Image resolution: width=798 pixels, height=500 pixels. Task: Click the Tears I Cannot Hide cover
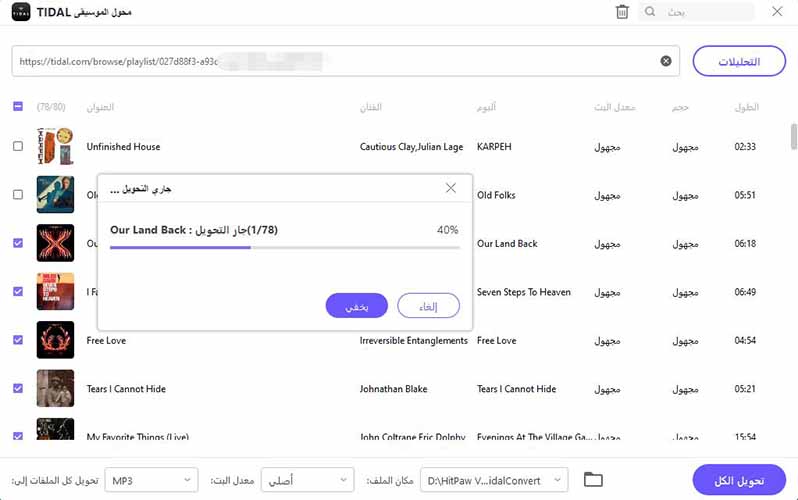coord(55,388)
